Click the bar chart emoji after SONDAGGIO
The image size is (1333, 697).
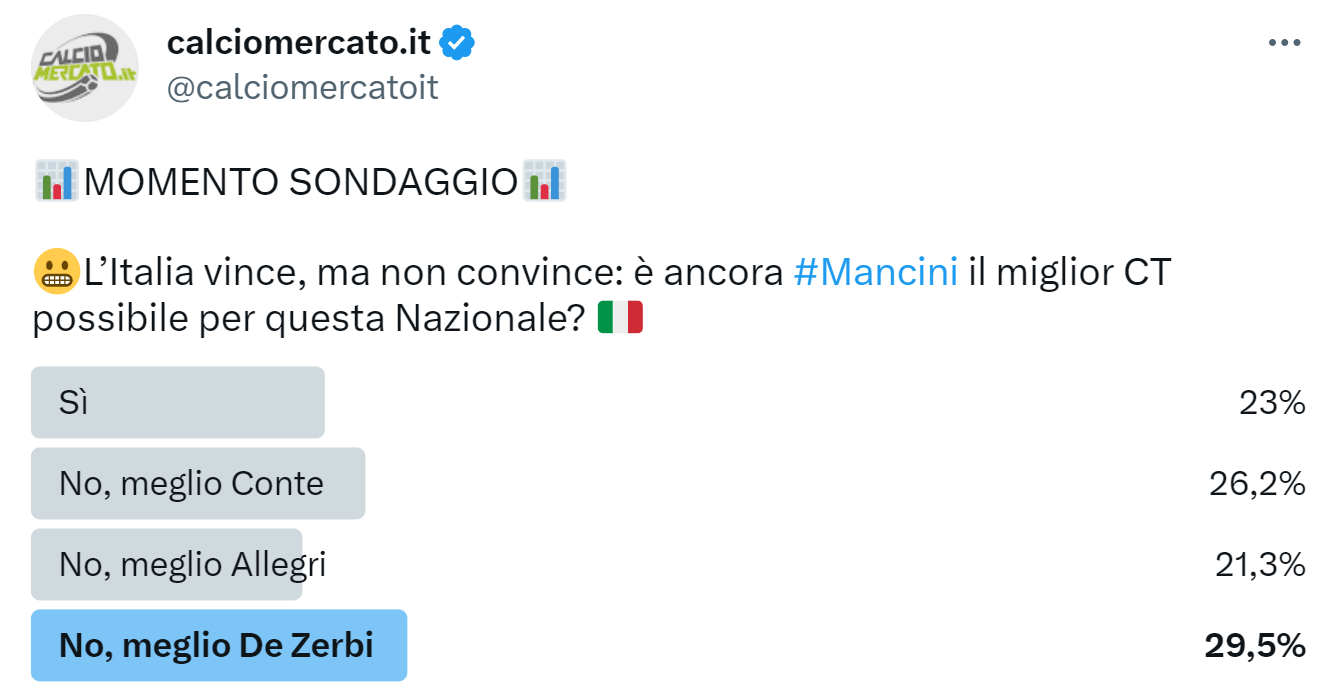tap(545, 181)
